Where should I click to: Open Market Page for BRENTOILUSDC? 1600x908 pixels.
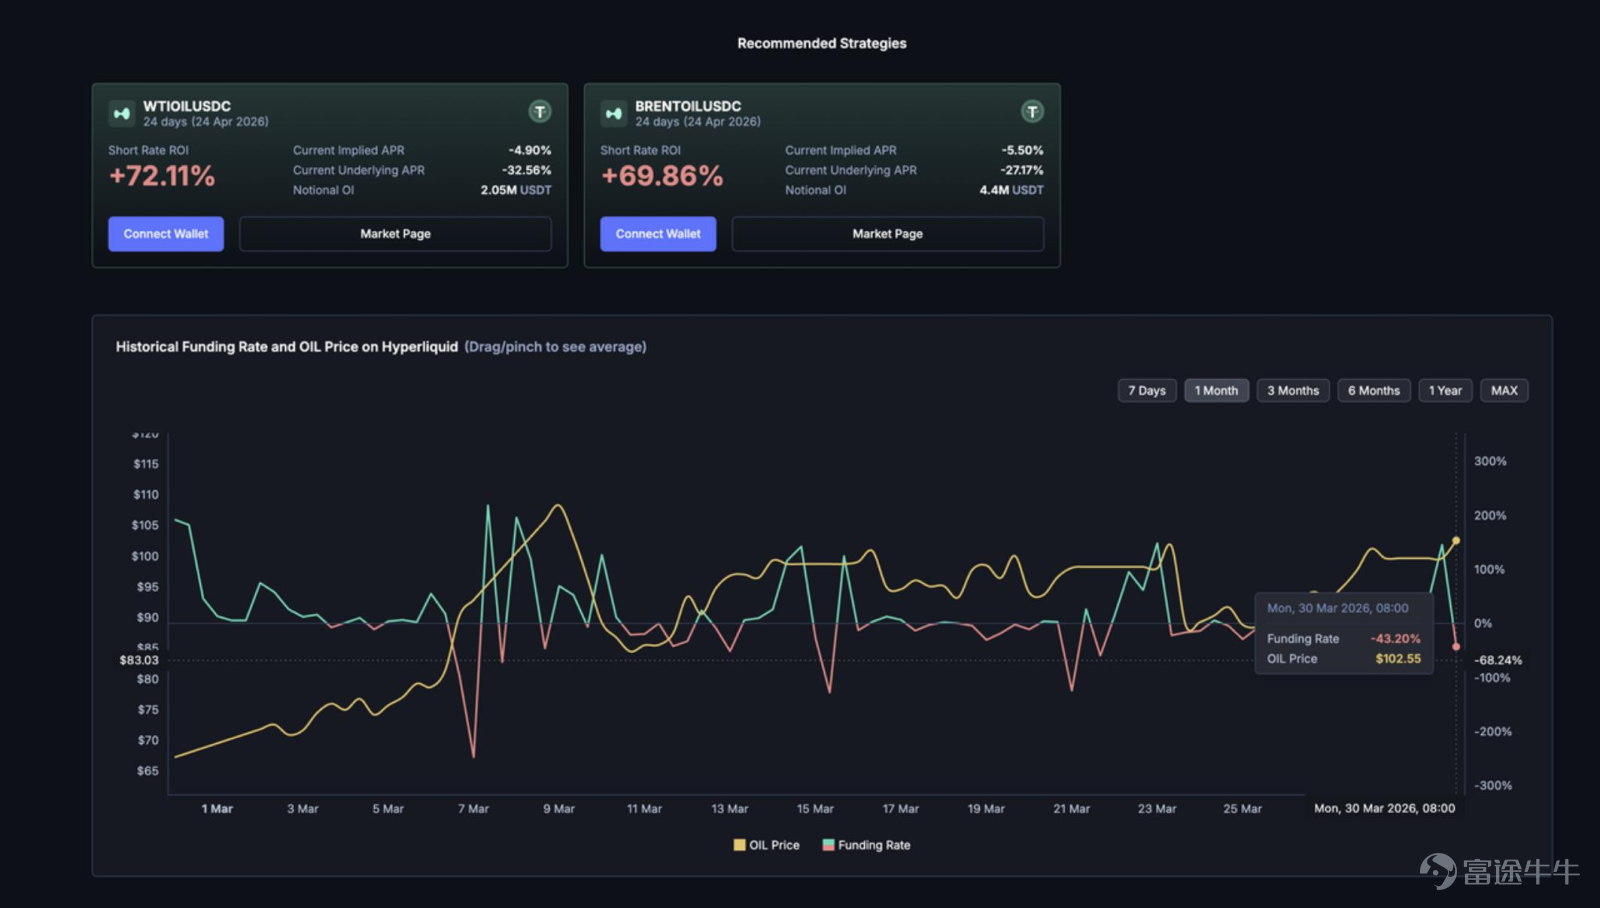pos(887,234)
